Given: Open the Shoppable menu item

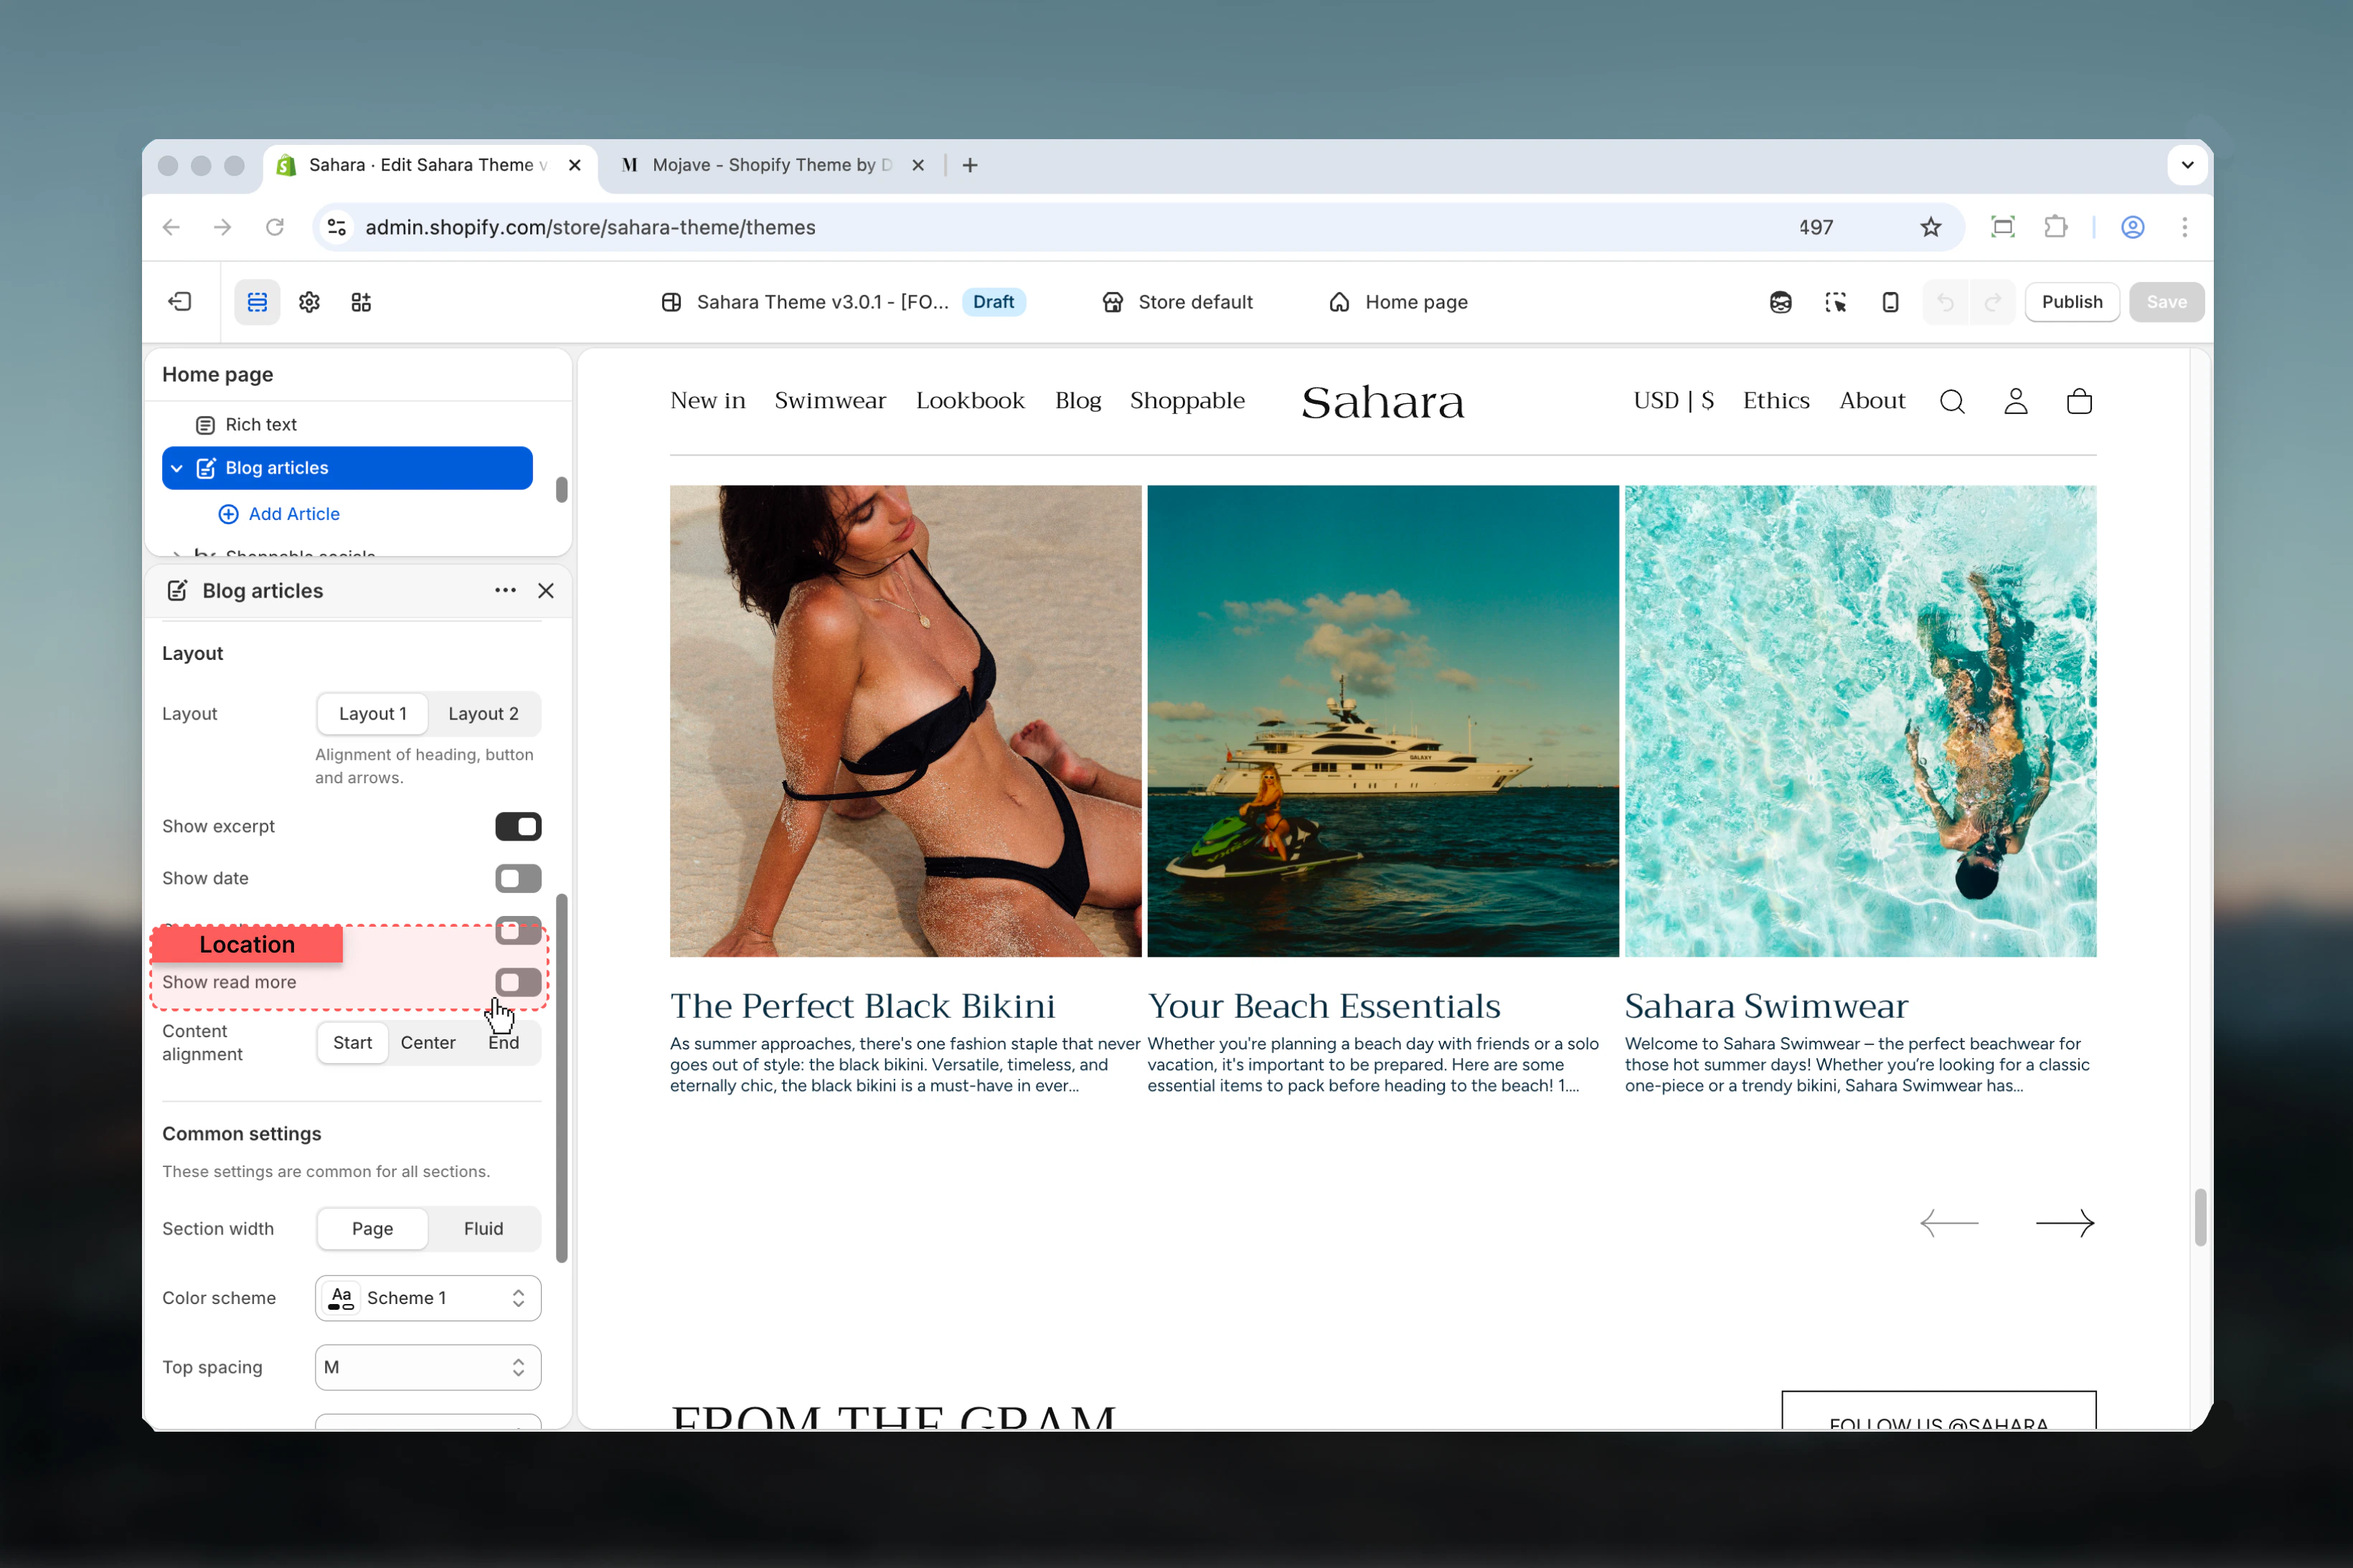Looking at the screenshot, I should tap(1187, 400).
